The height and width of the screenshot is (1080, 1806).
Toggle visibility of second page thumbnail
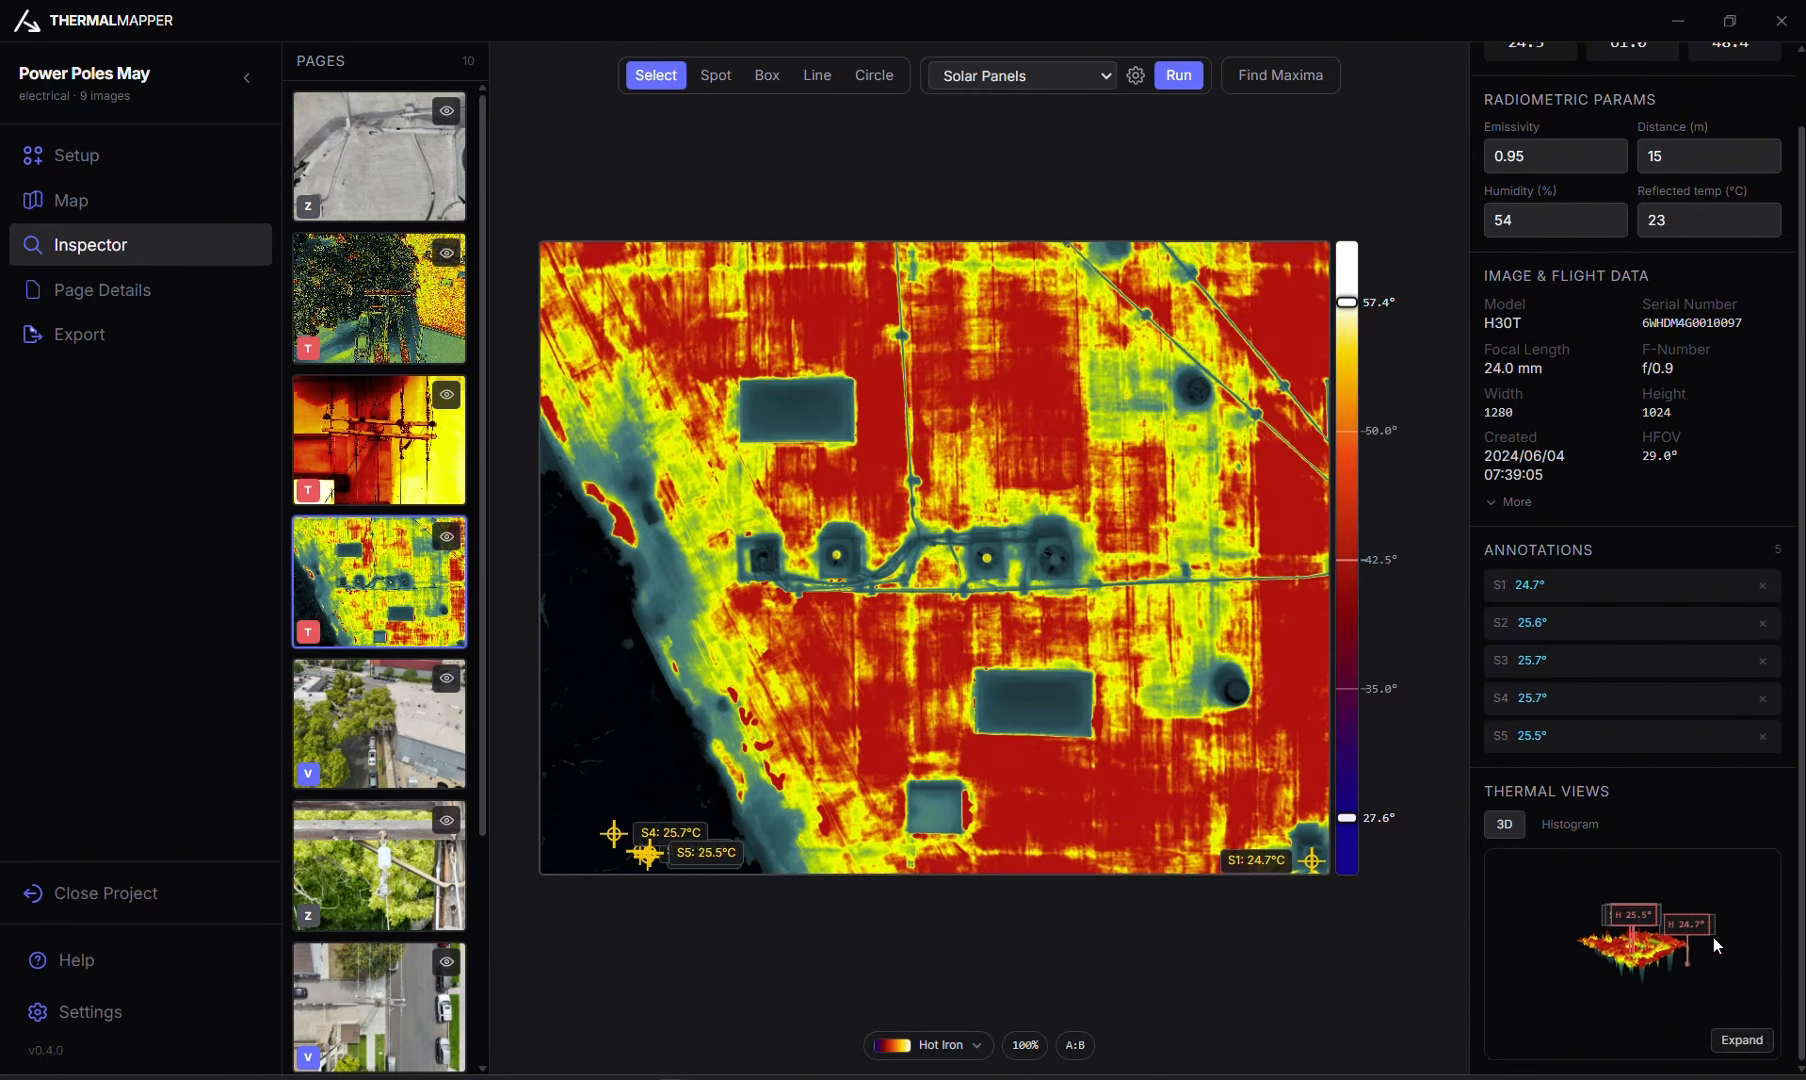tap(447, 253)
